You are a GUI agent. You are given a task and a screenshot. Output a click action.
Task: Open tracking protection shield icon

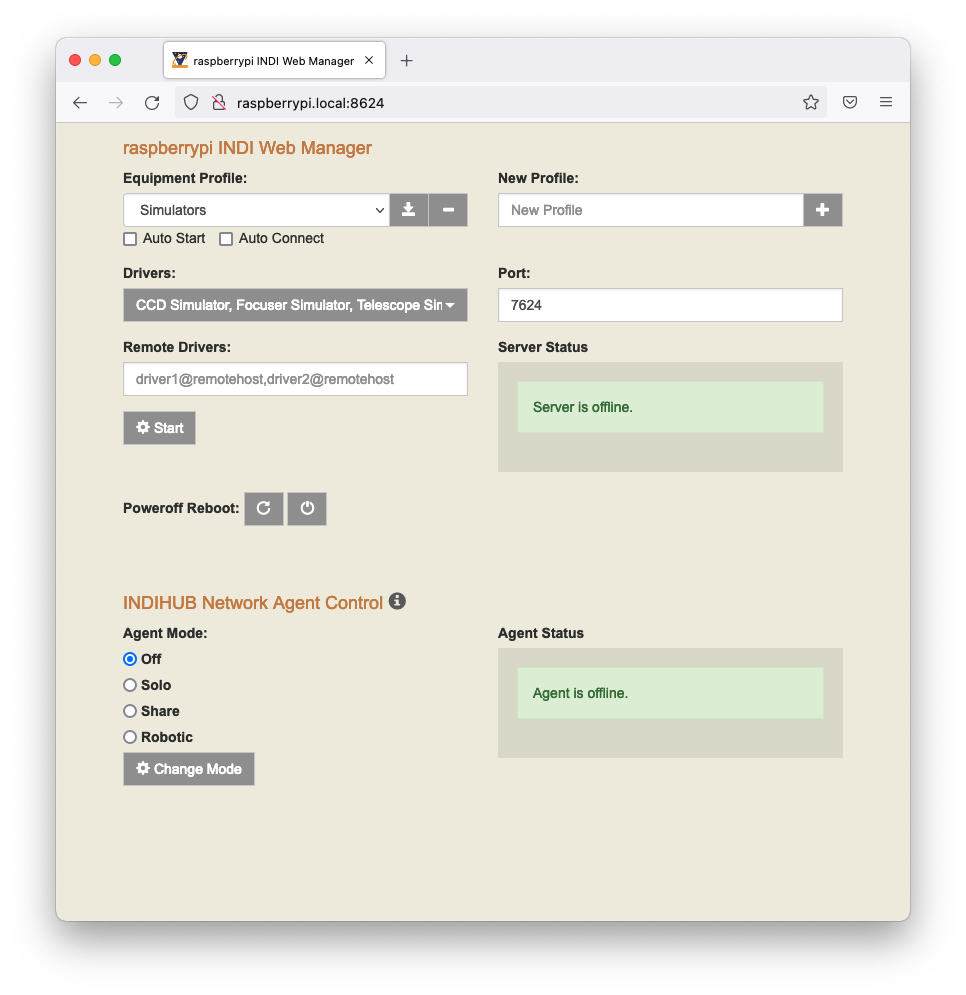tap(191, 103)
